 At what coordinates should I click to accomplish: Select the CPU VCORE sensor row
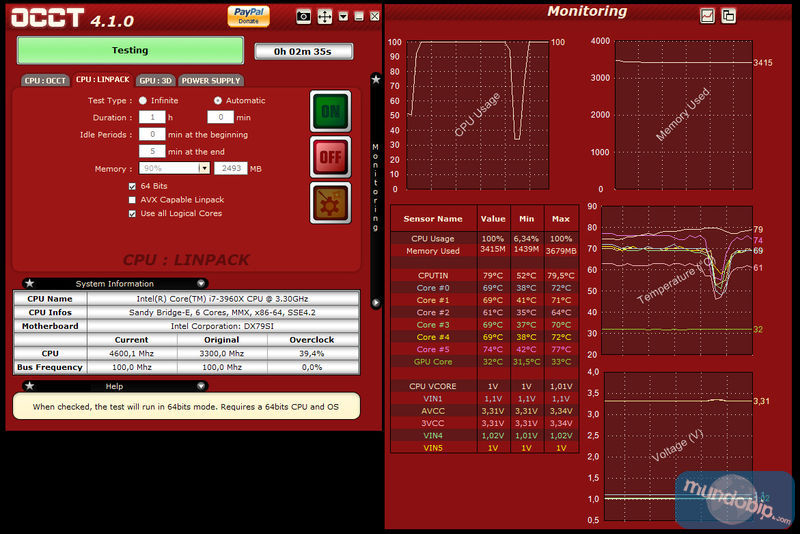point(485,386)
